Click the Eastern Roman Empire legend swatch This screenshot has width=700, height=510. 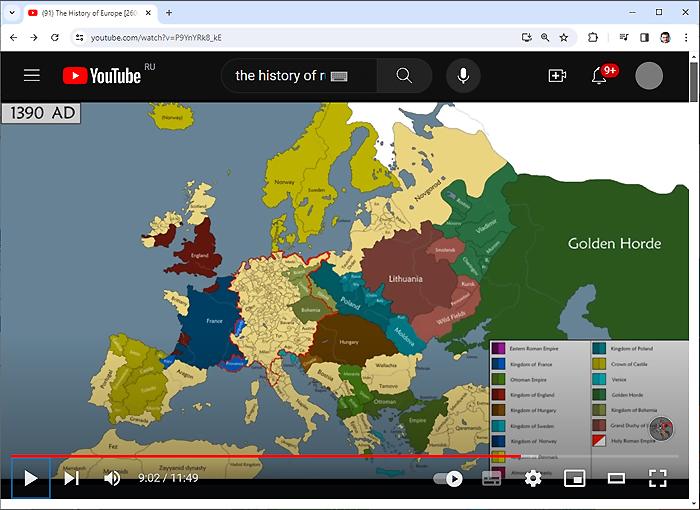coord(498,348)
